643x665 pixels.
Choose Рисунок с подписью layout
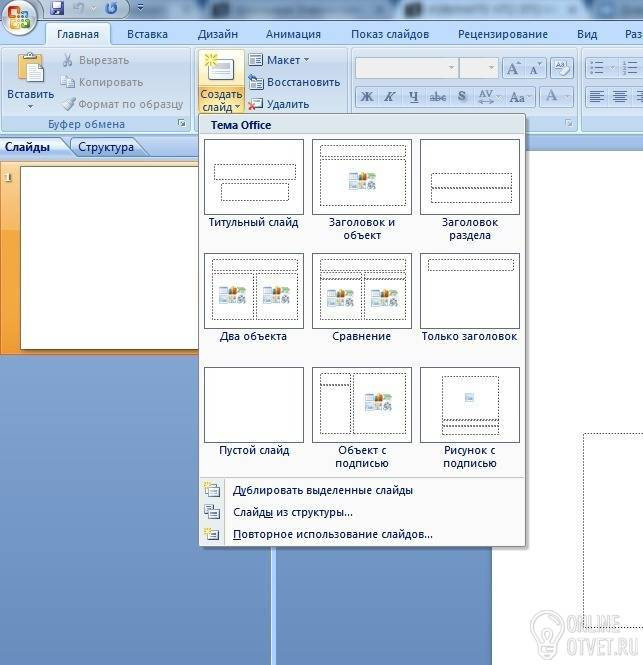pyautogui.click(x=470, y=418)
